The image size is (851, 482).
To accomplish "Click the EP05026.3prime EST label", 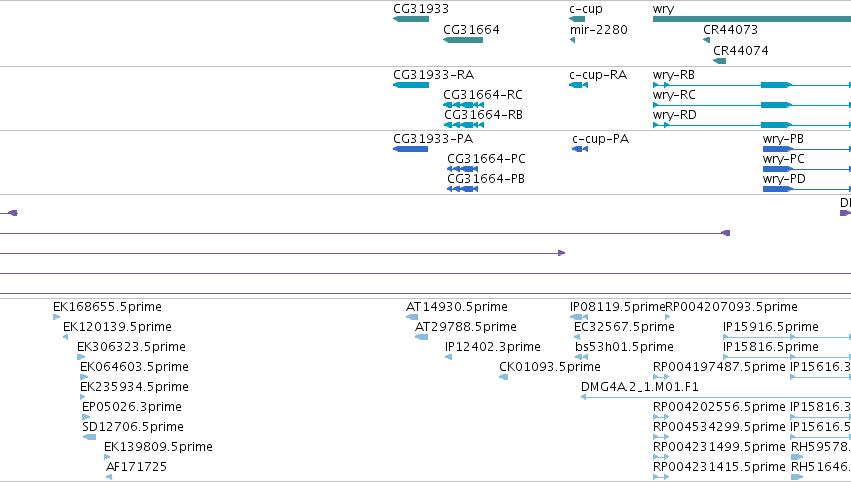I will click(x=131, y=407).
